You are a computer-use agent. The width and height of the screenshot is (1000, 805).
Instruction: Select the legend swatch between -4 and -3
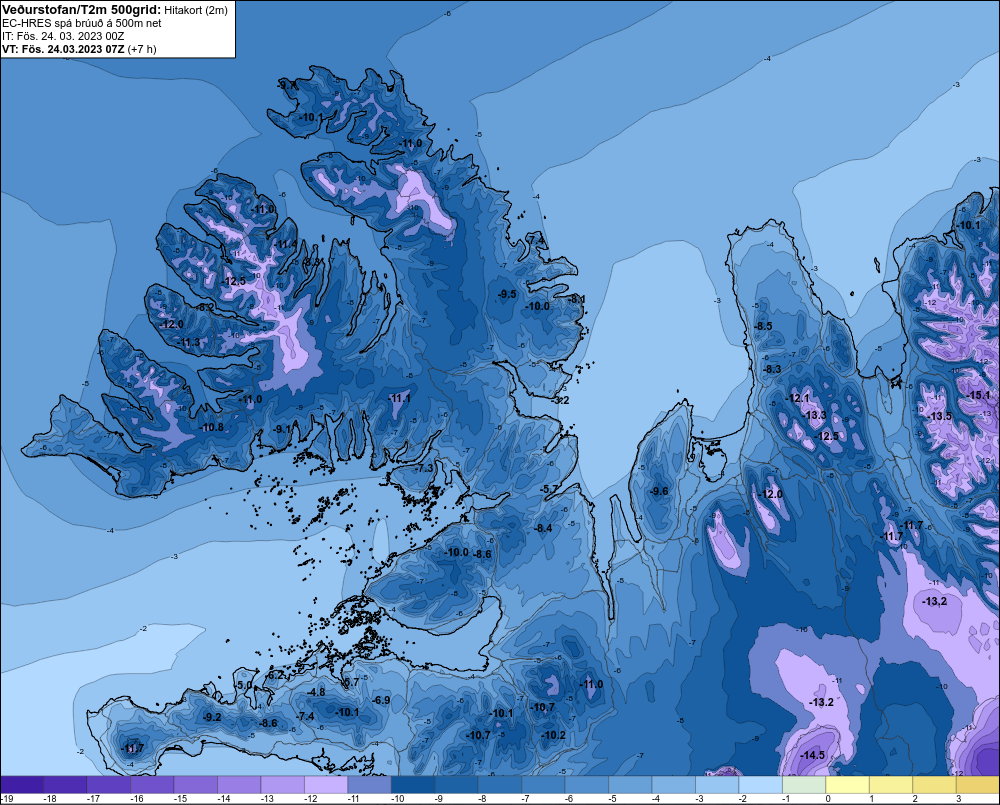[x=673, y=784]
